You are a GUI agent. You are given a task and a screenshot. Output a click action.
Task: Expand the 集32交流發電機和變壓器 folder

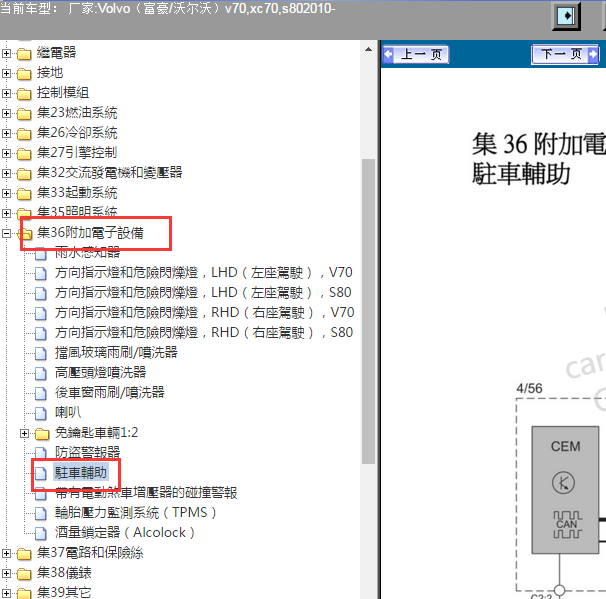[6, 173]
